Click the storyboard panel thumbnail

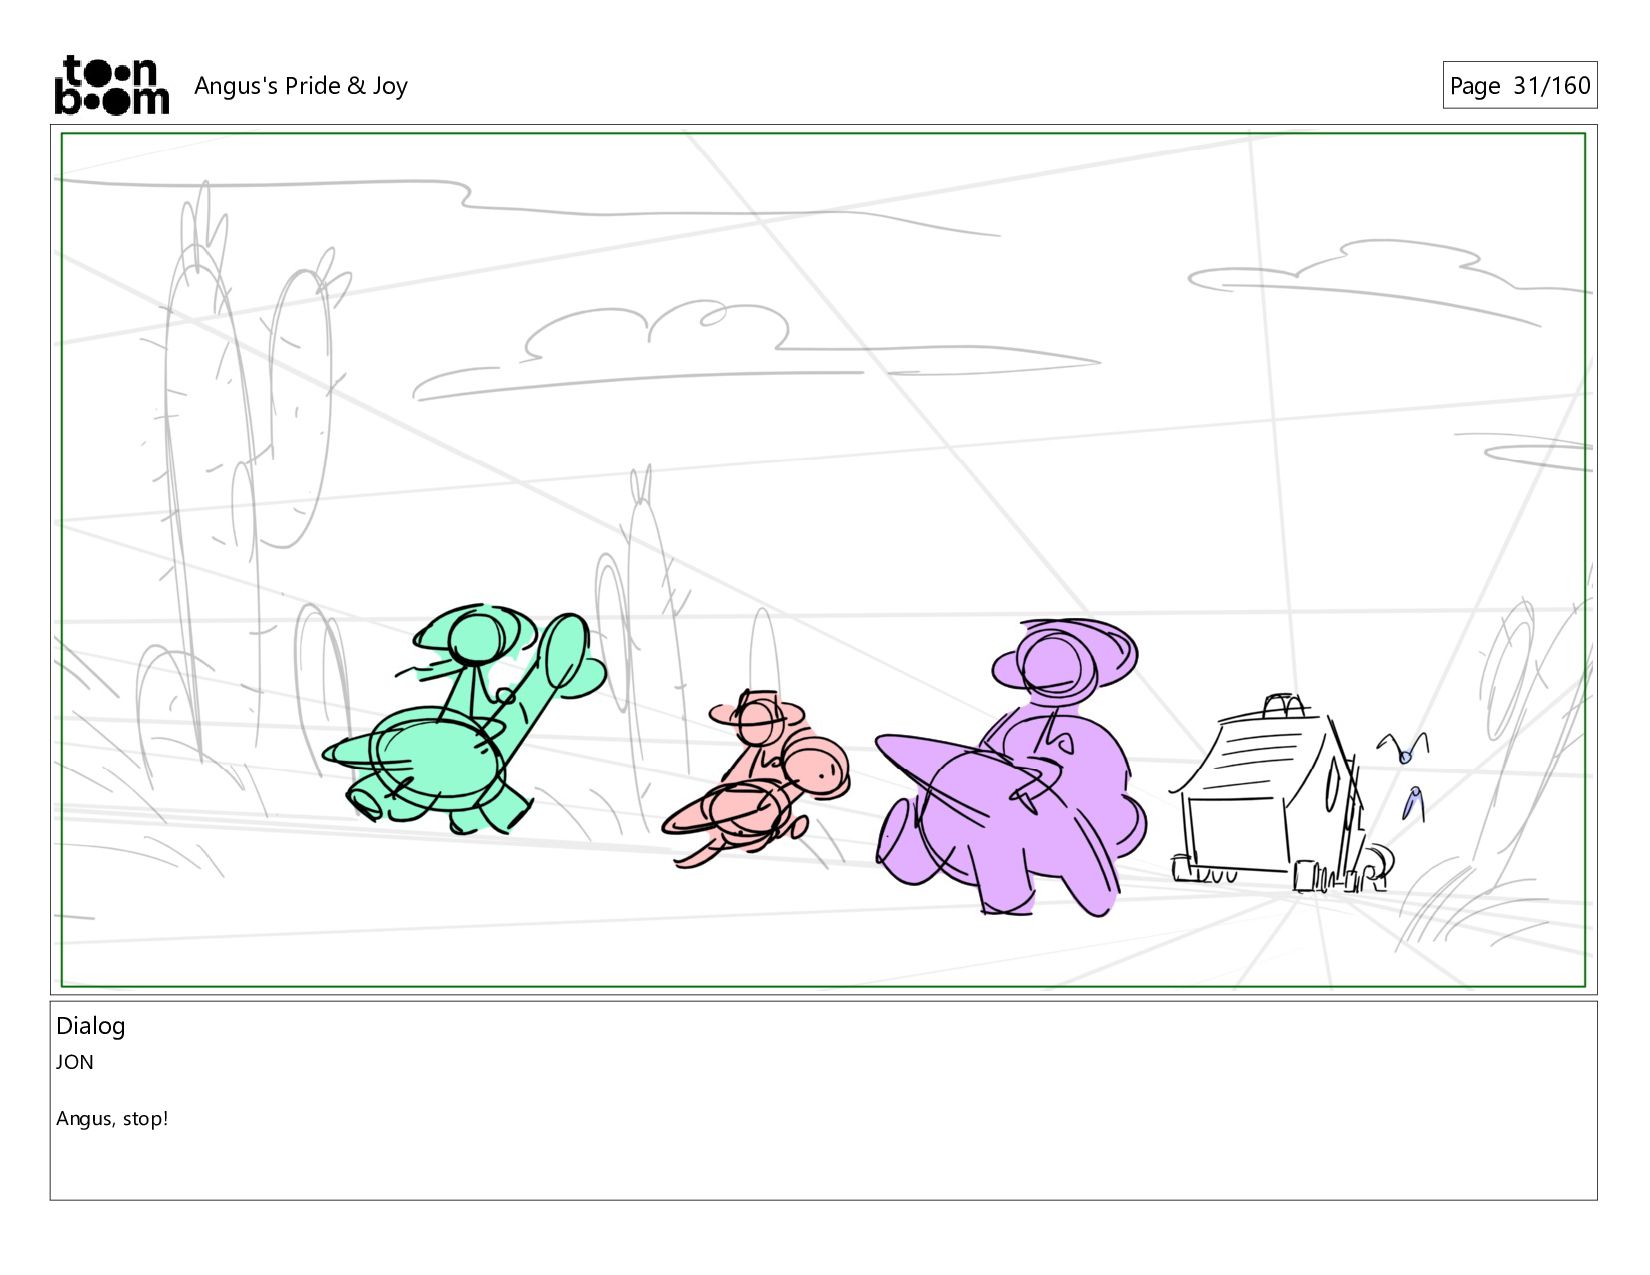point(823,559)
